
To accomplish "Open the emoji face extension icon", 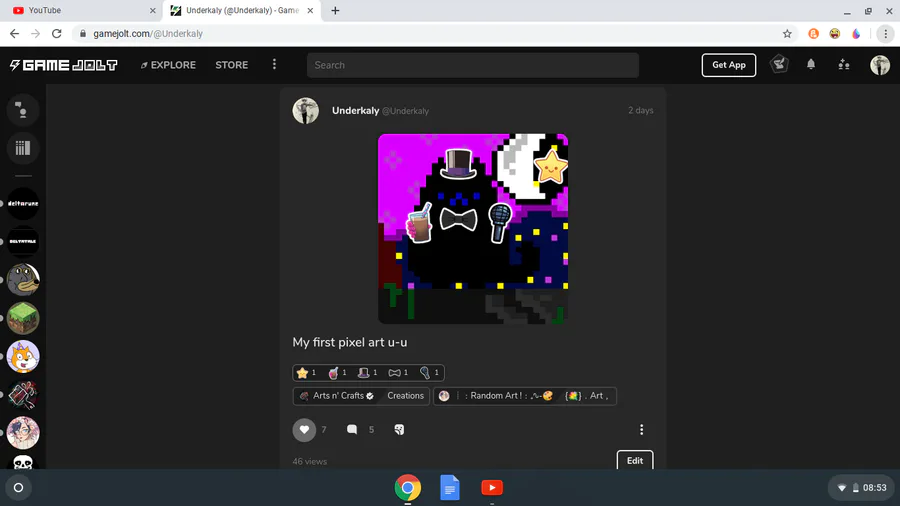I will pyautogui.click(x=835, y=34).
